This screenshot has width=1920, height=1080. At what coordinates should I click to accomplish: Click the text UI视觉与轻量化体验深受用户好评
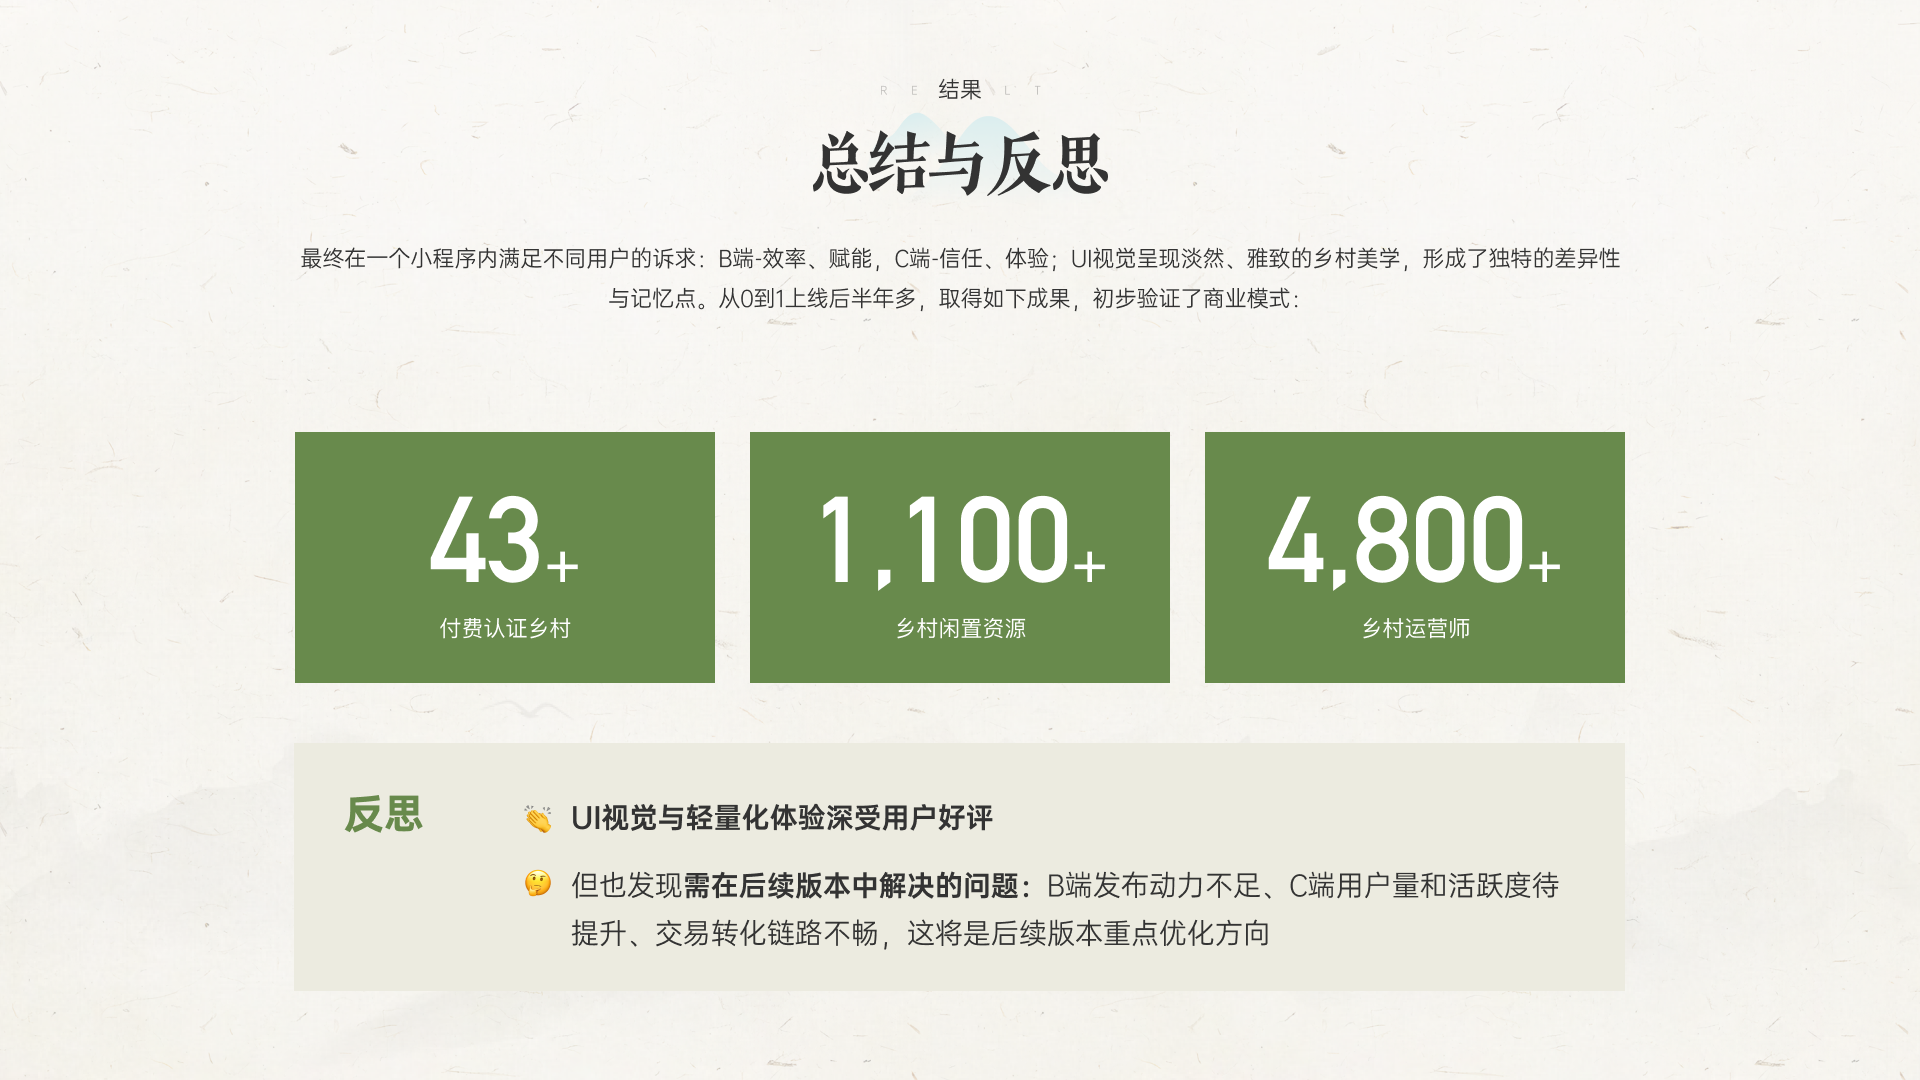(782, 818)
